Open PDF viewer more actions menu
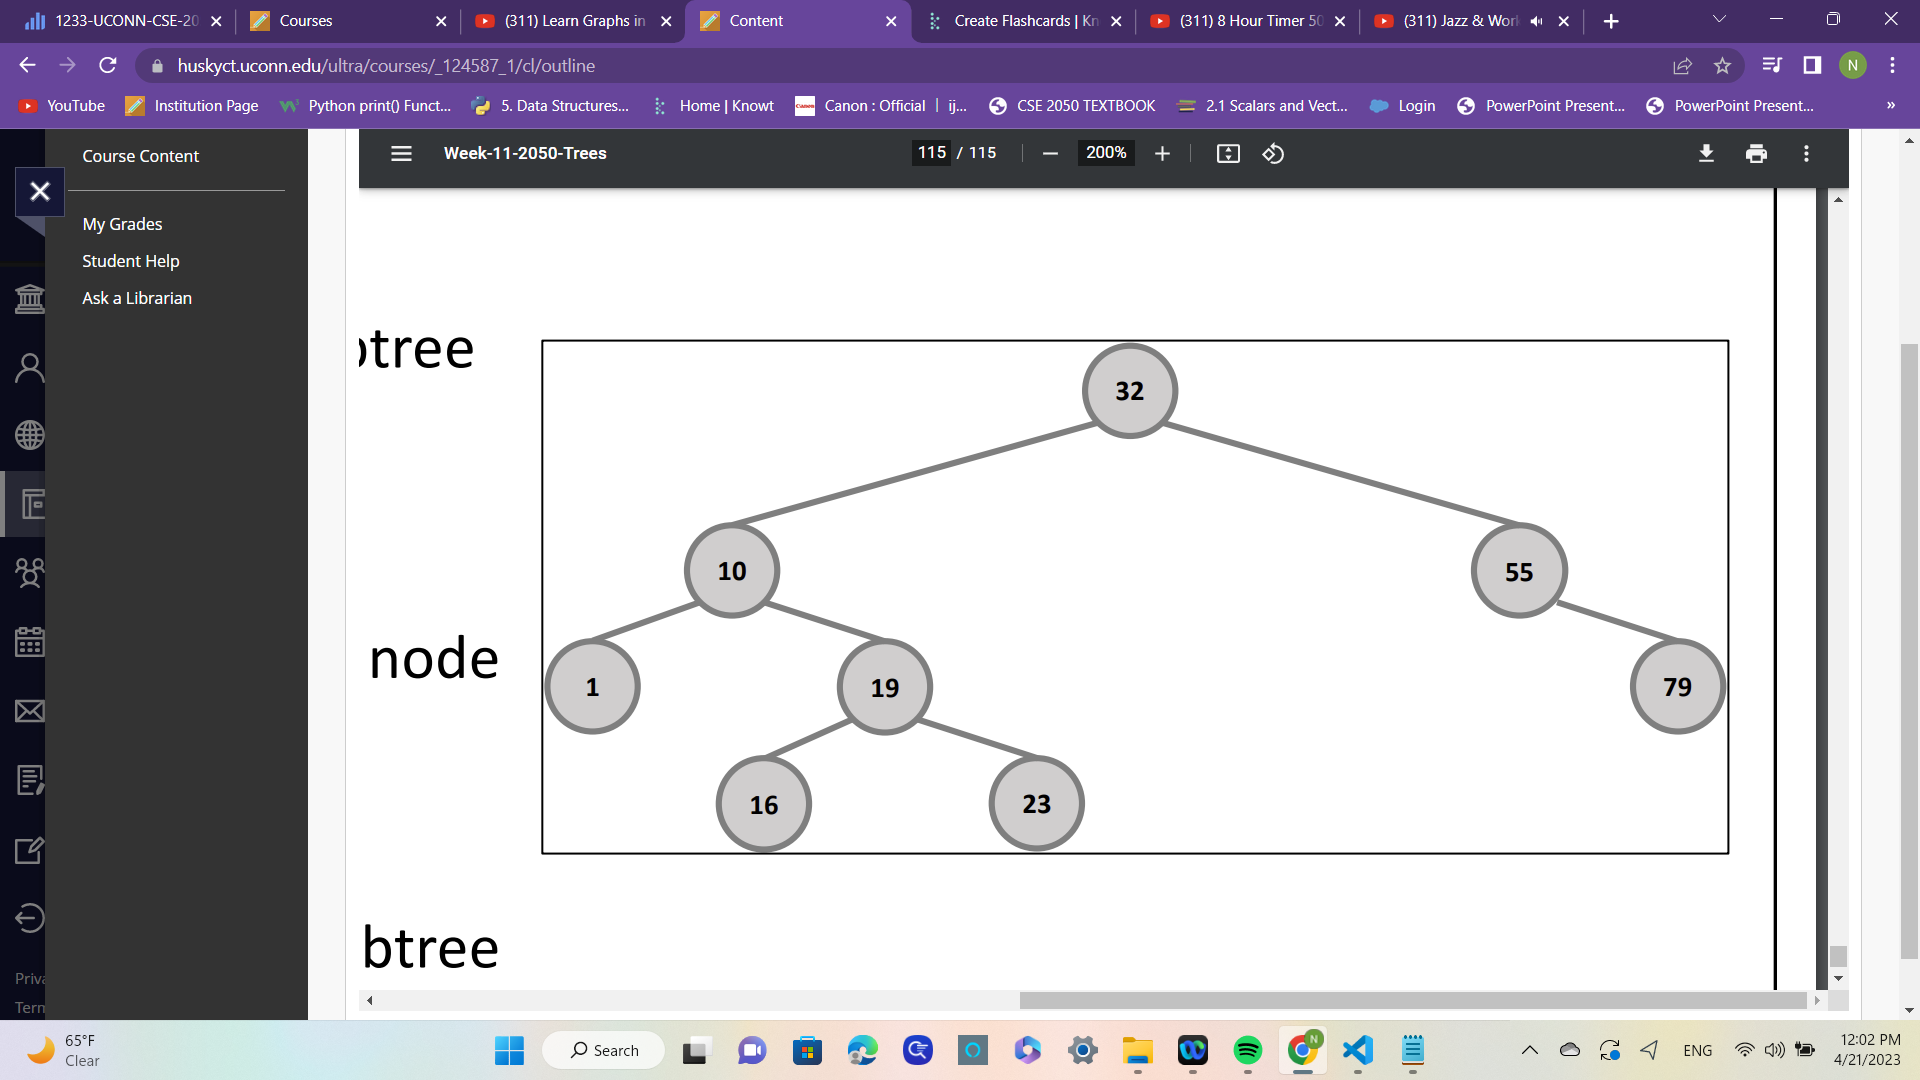1920x1080 pixels. (x=1806, y=153)
